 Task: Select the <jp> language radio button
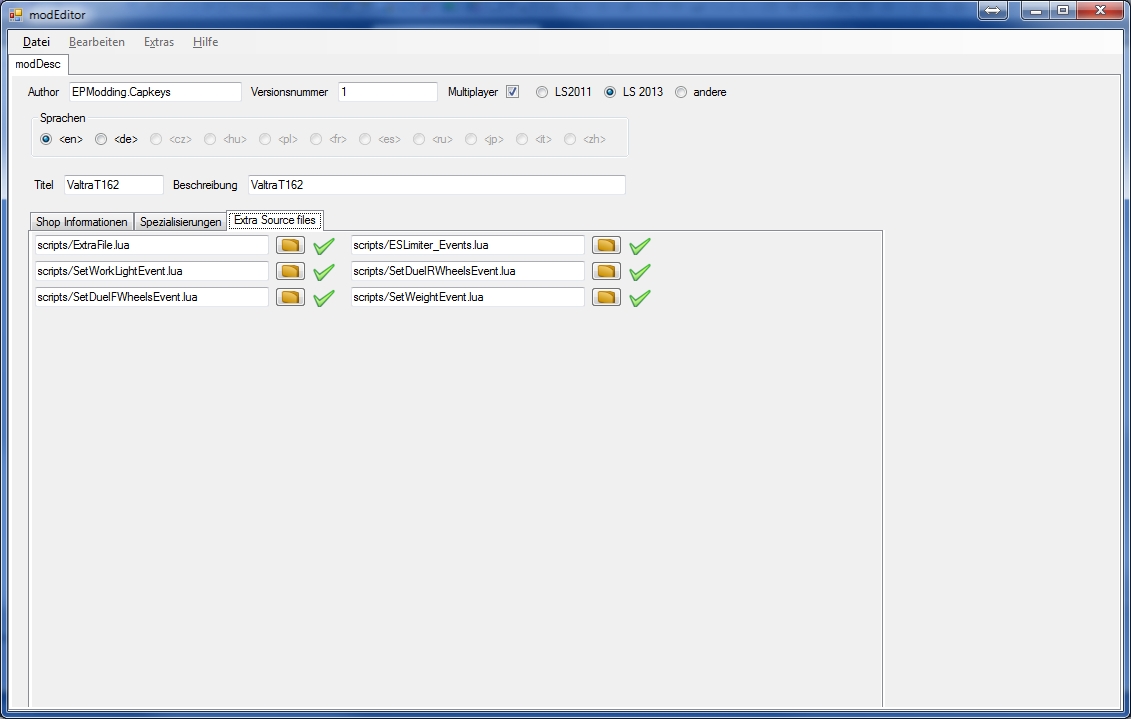(x=471, y=139)
